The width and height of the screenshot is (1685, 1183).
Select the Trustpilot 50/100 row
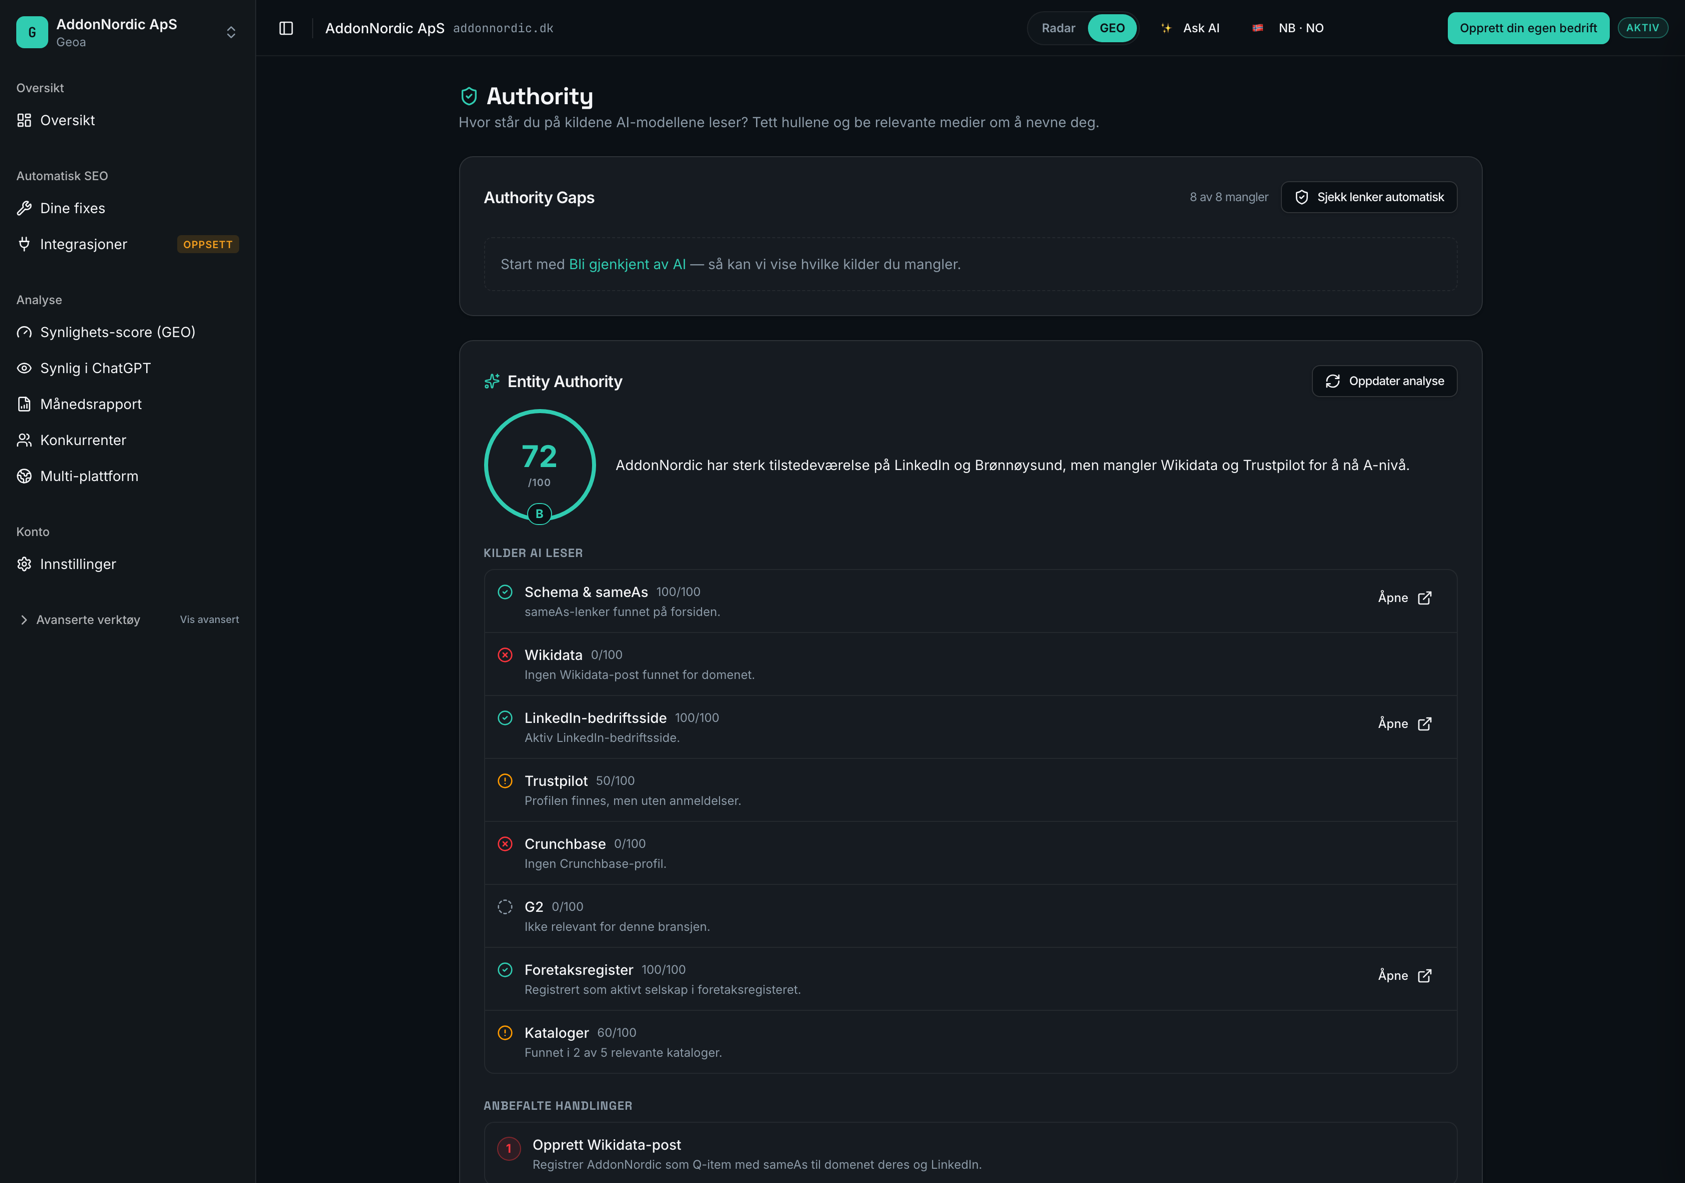970,790
